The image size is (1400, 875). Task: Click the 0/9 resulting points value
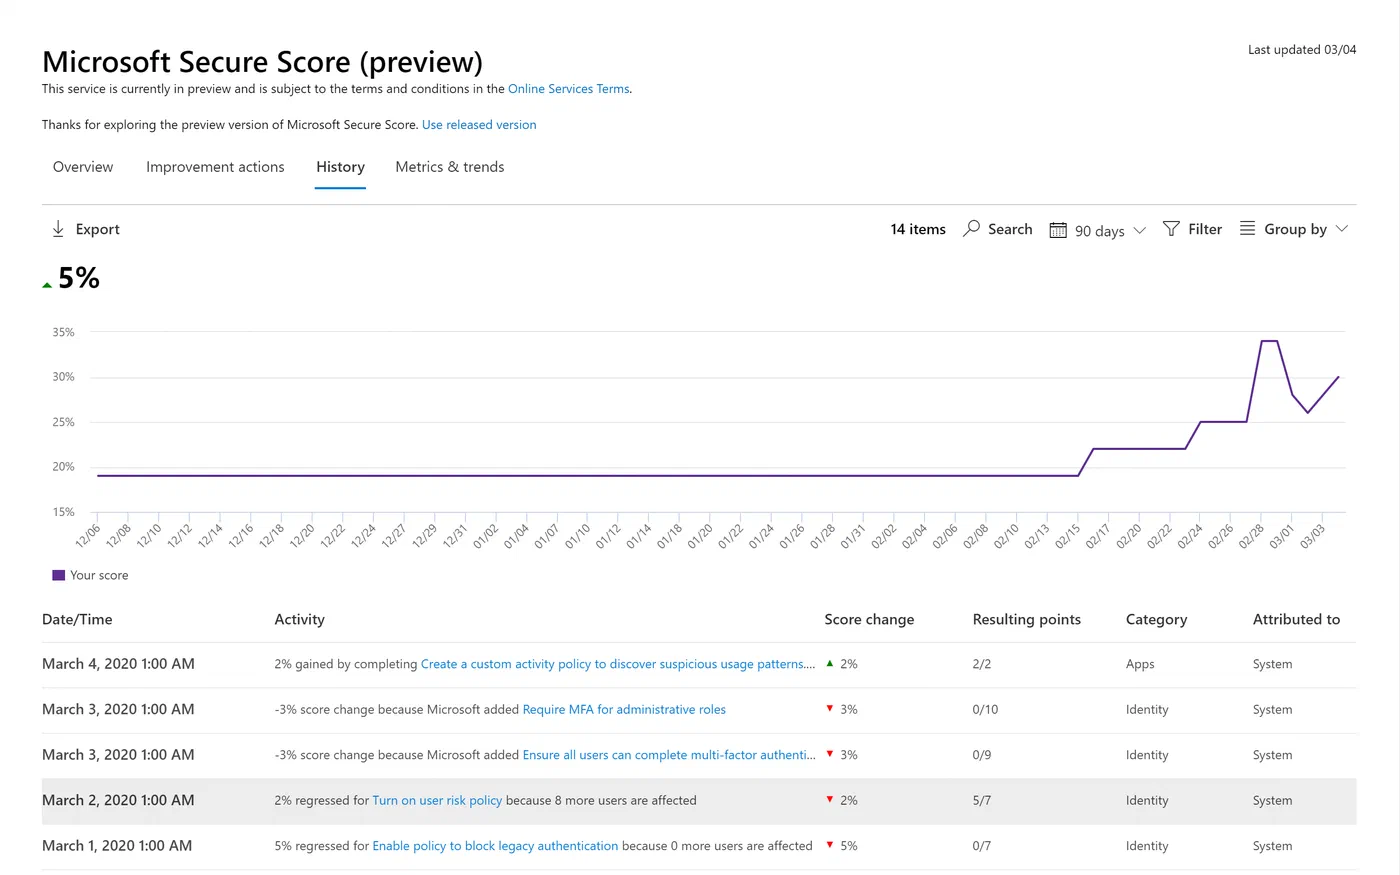click(x=982, y=755)
